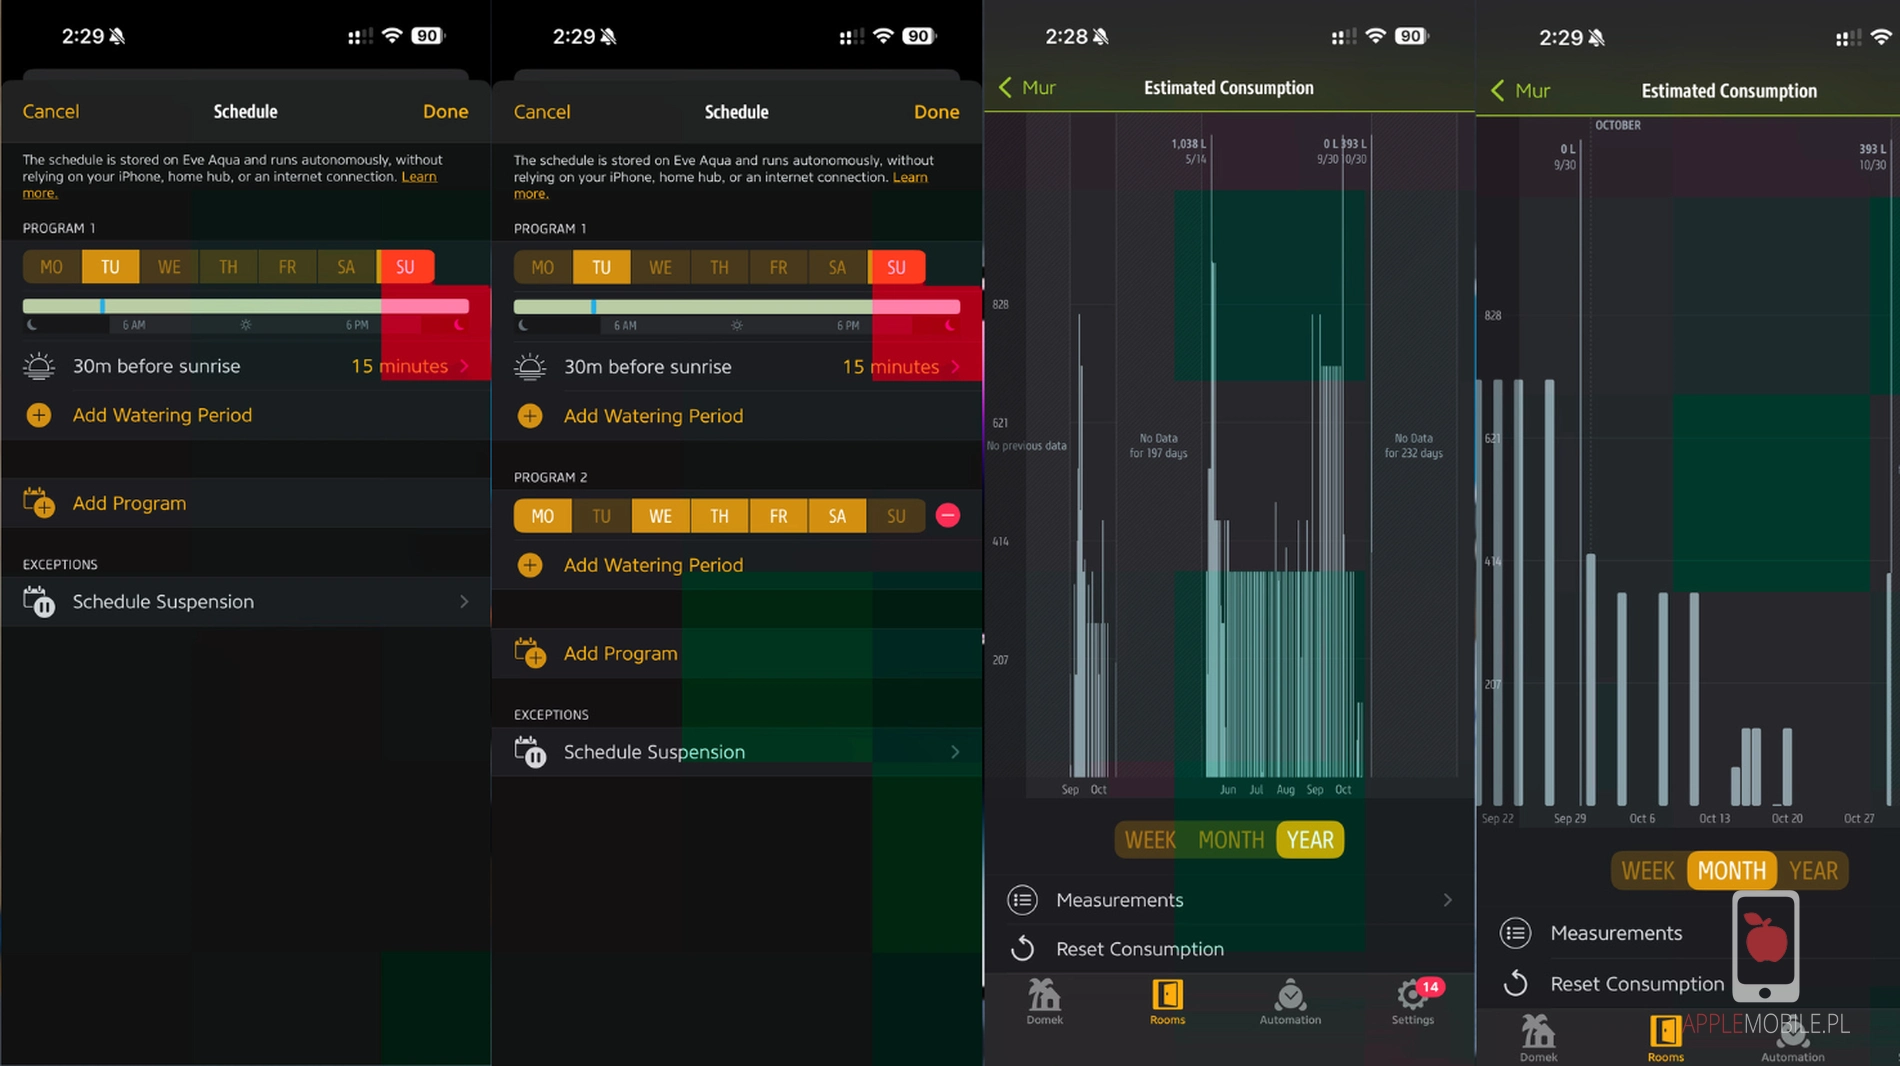Toggle Sunday in Program 2 day selector
This screenshot has width=1900, height=1066.
pyautogui.click(x=895, y=516)
